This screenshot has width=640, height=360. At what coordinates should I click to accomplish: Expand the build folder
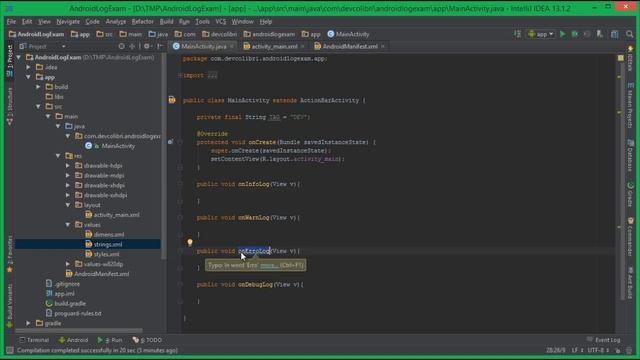point(38,87)
